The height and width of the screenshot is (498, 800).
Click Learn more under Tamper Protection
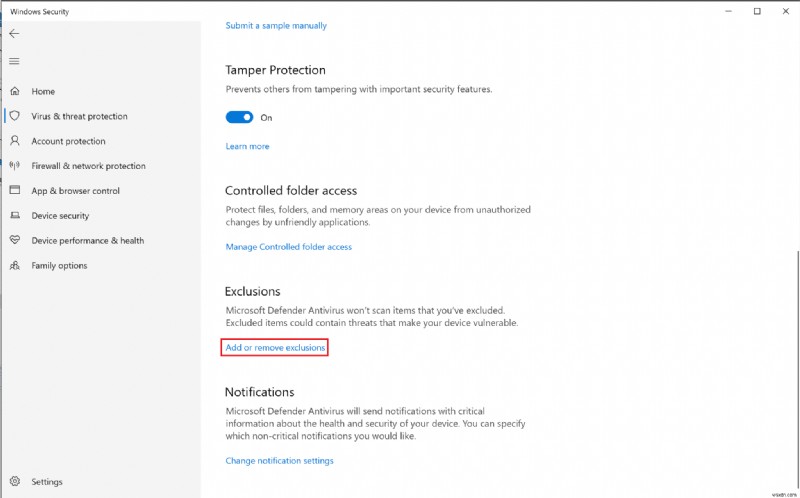tap(247, 147)
